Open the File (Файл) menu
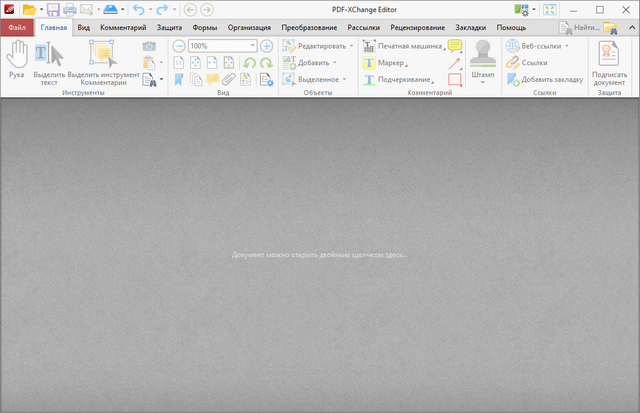Screen dimensions: 640x413 coord(17,27)
